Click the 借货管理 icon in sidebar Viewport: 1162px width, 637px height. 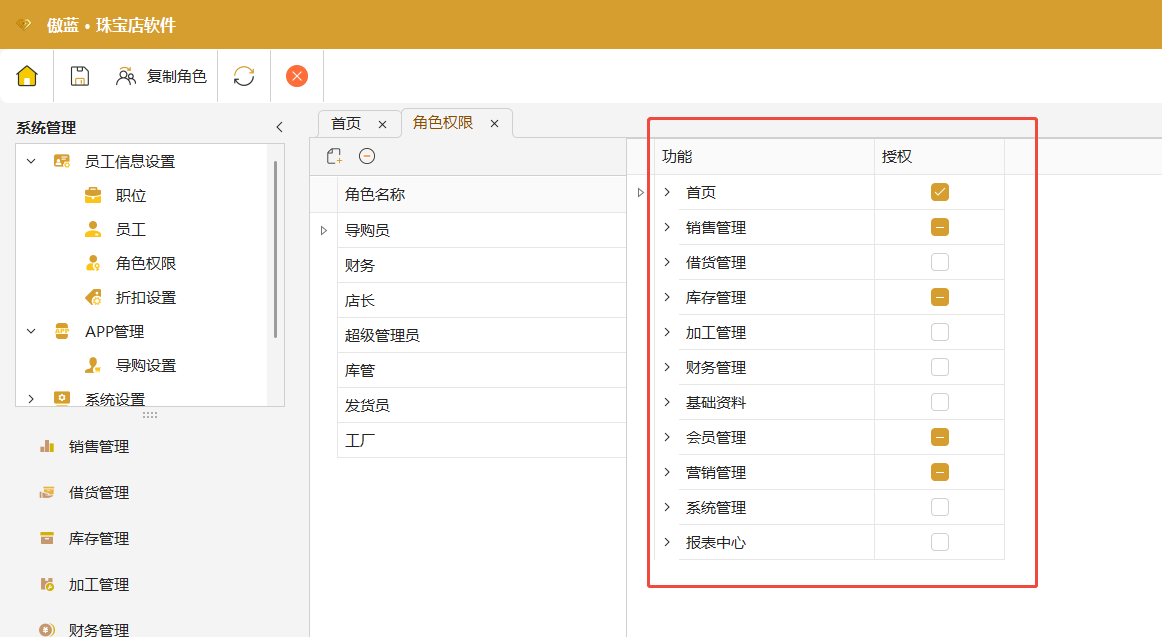pos(47,492)
